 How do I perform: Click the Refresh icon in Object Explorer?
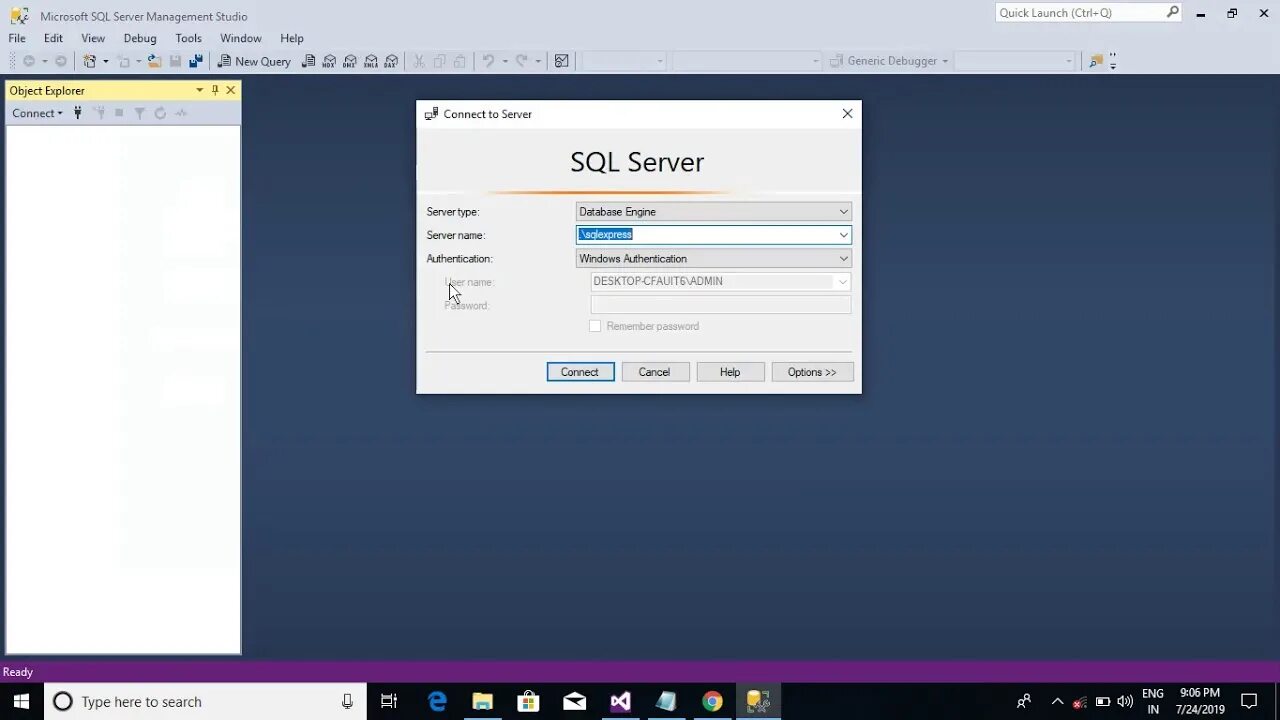click(x=160, y=113)
